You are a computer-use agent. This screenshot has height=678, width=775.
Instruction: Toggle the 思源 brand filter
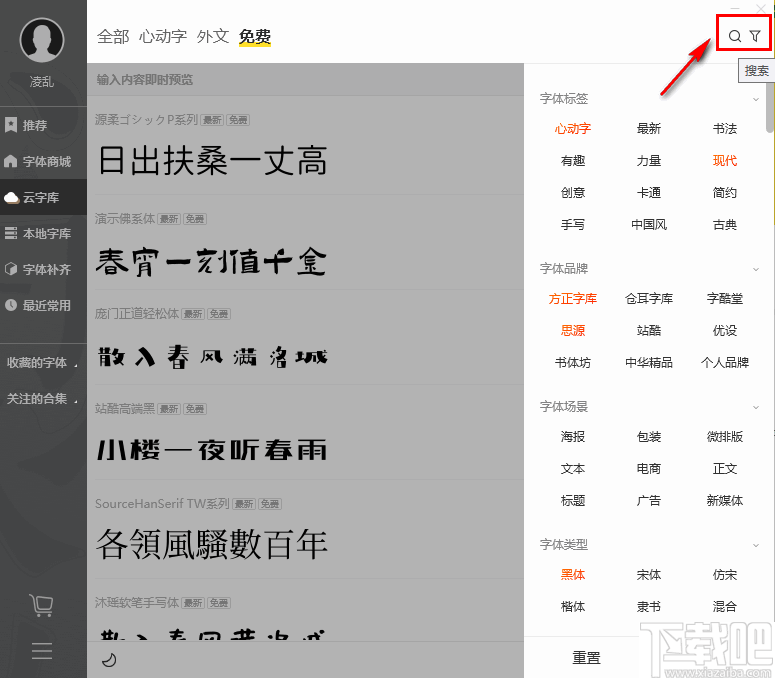coord(573,331)
